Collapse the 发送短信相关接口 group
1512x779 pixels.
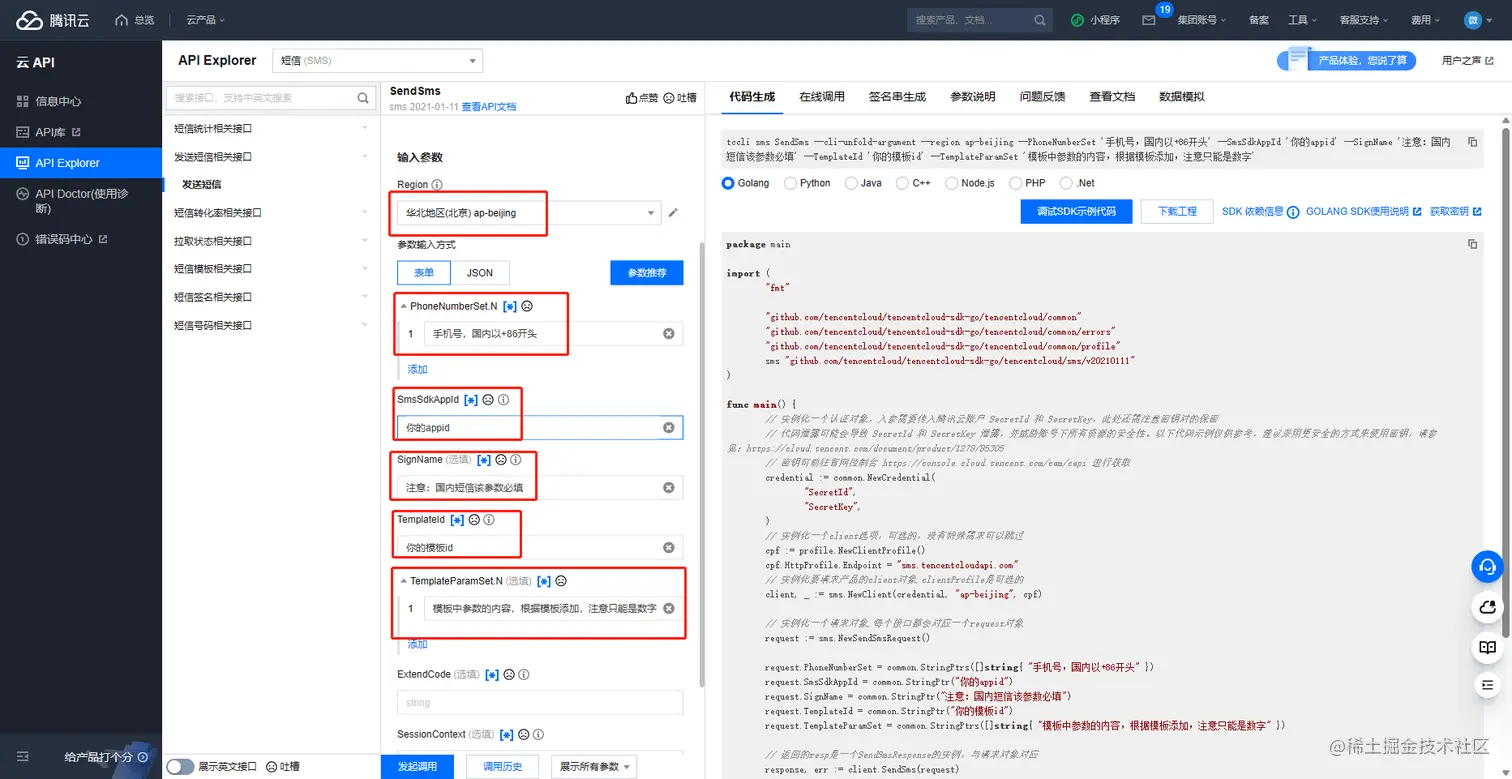click(270, 156)
